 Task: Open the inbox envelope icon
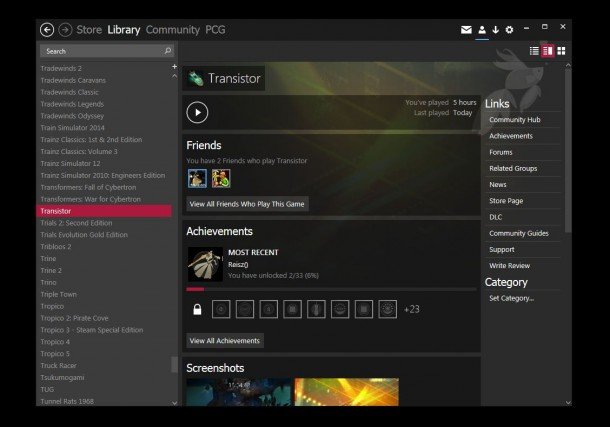coord(466,30)
